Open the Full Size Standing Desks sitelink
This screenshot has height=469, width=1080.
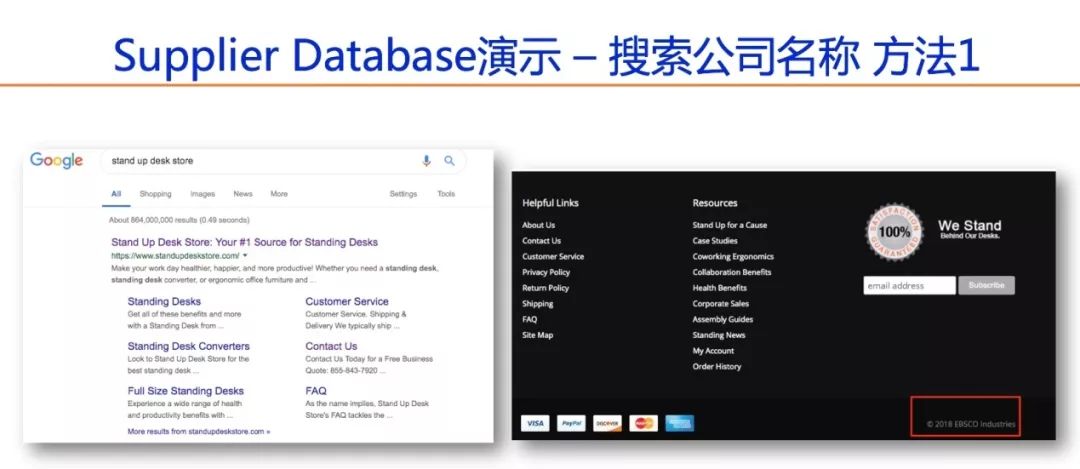point(185,390)
